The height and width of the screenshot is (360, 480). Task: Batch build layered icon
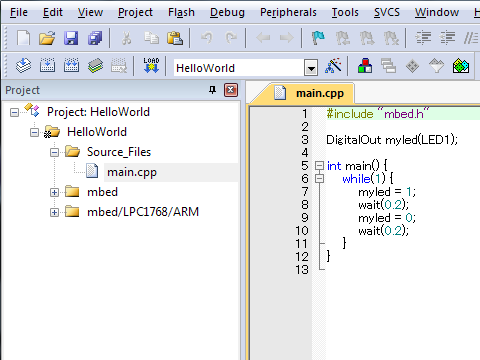pyautogui.click(x=95, y=66)
